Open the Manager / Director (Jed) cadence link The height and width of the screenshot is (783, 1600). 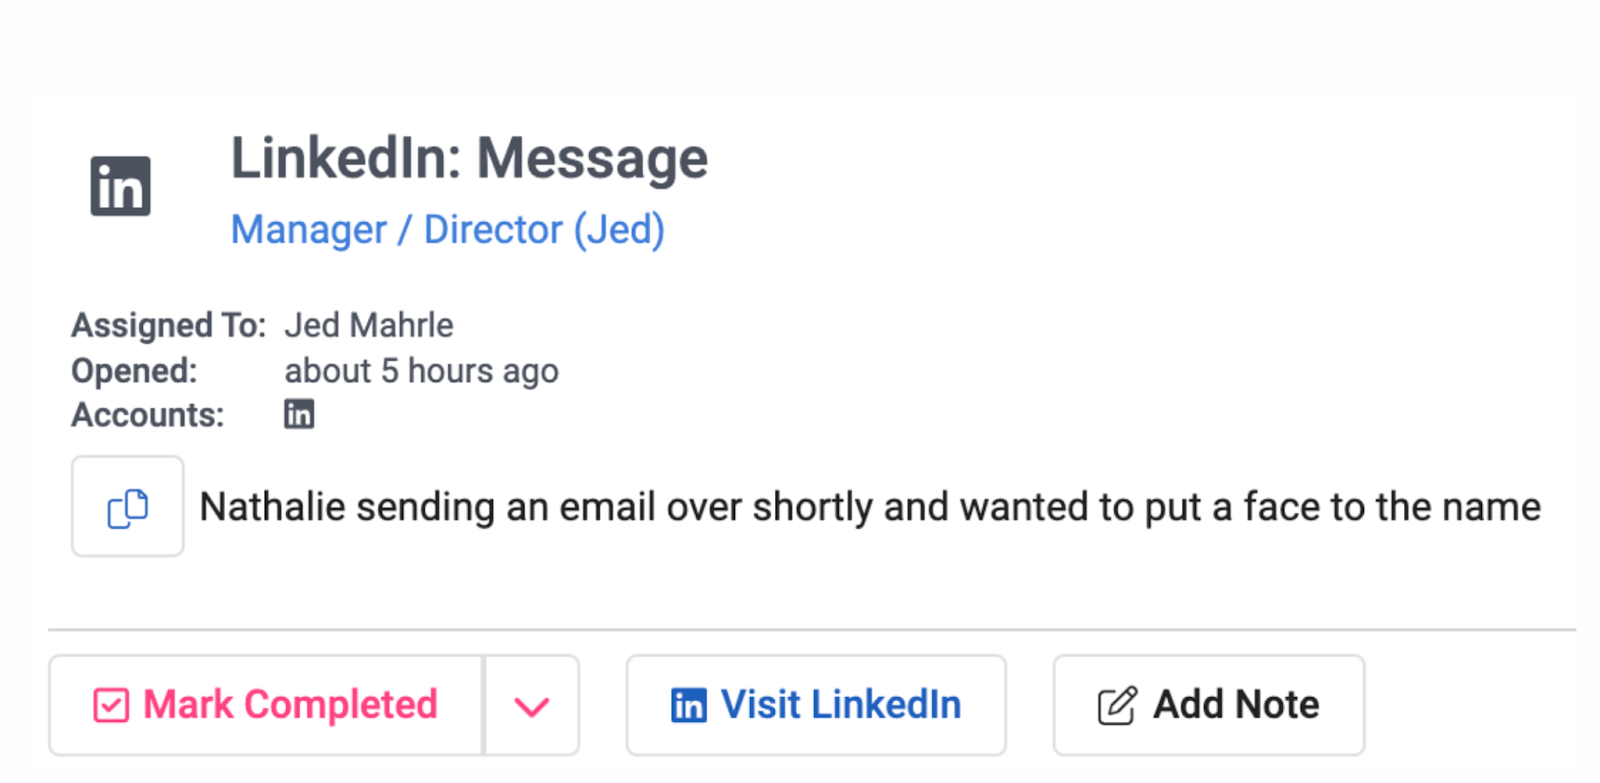(x=449, y=229)
